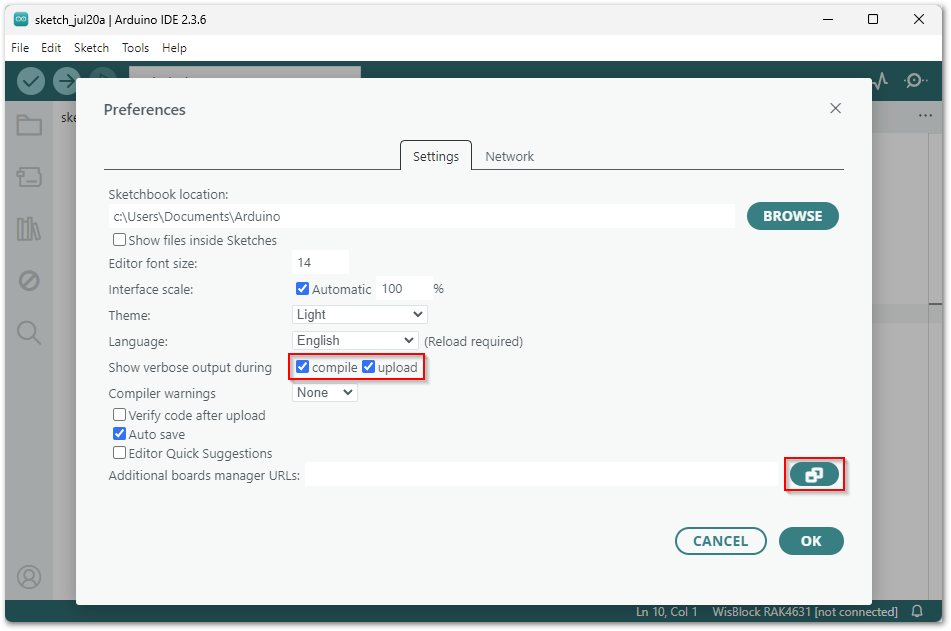This screenshot has width=951, height=631.
Task: Enable Editor Quick Suggestions
Action: (119, 453)
